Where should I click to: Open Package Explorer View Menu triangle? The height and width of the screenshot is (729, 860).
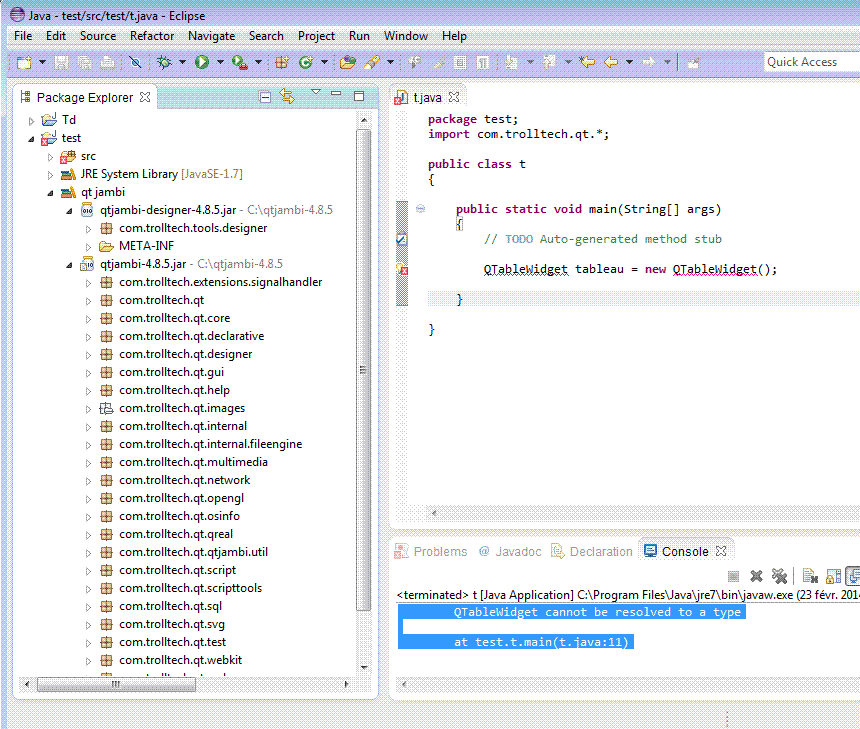coord(315,92)
